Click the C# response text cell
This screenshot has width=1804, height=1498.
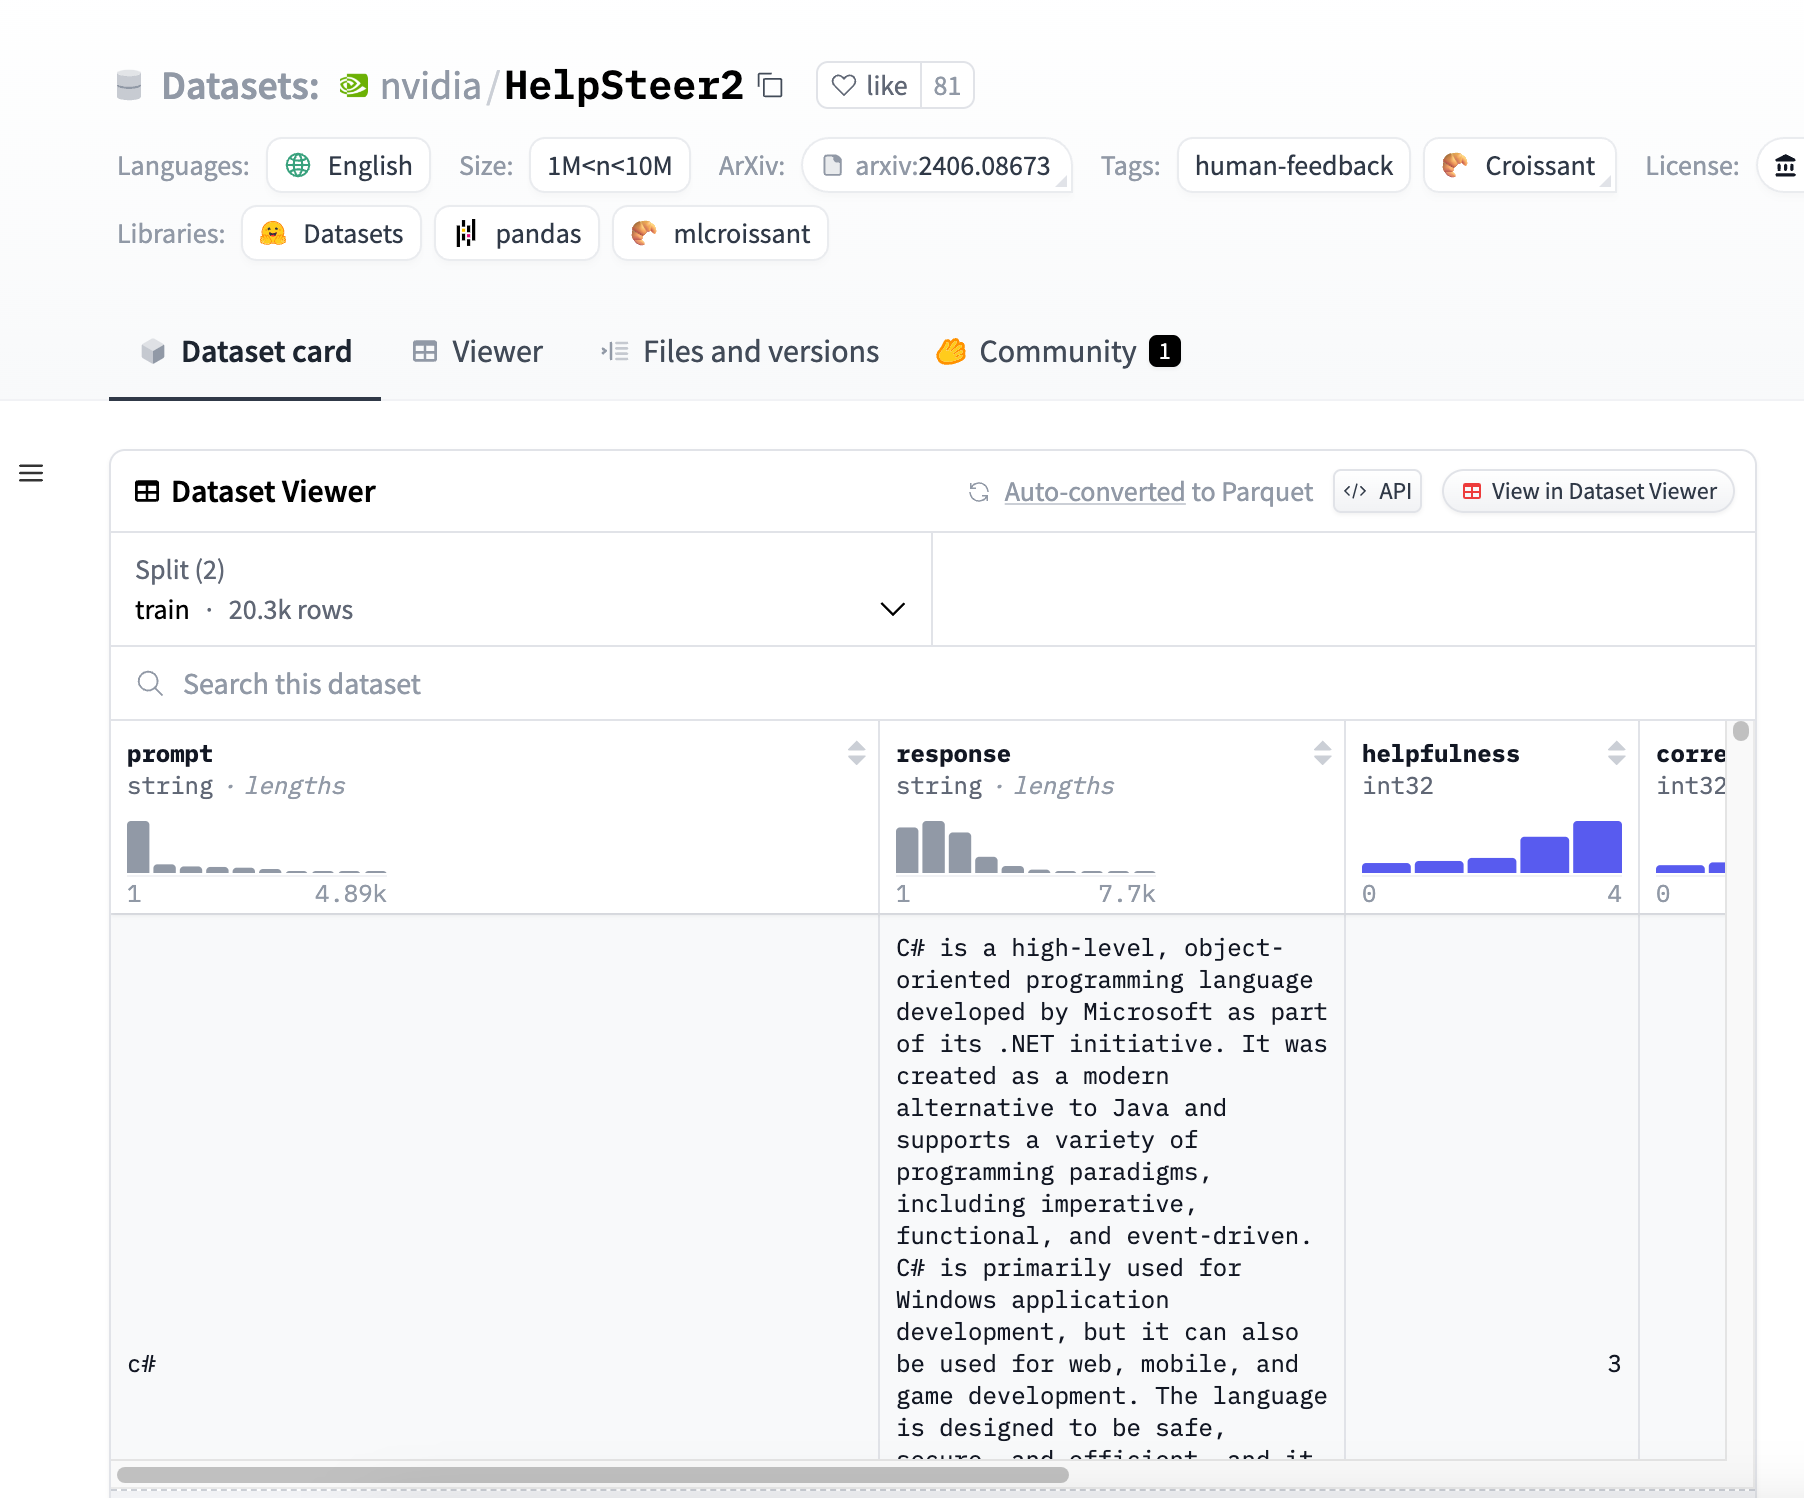1112,1188
